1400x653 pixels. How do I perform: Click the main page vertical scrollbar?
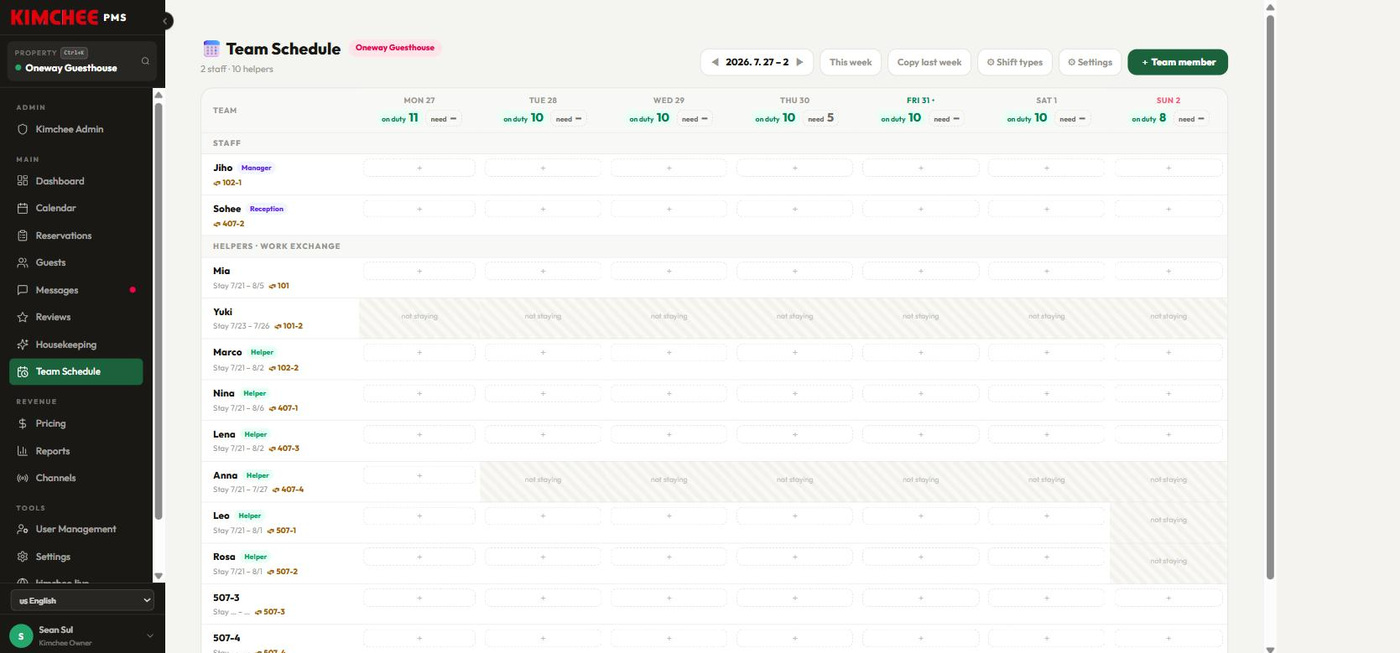pos(1270,297)
